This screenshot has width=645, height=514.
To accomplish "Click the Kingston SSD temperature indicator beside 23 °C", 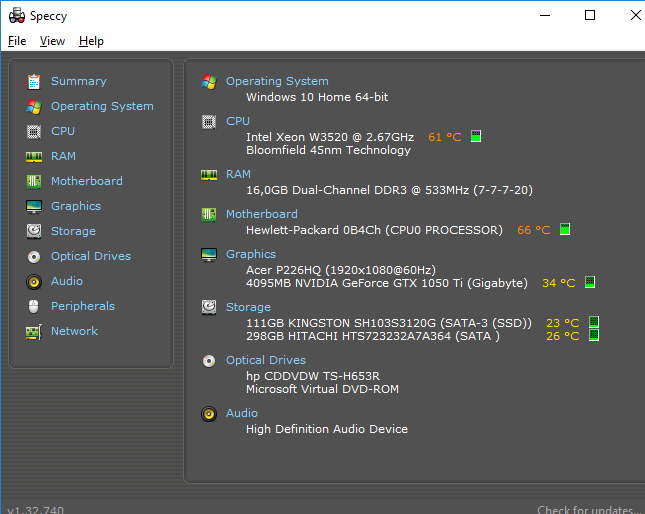I will coord(594,322).
